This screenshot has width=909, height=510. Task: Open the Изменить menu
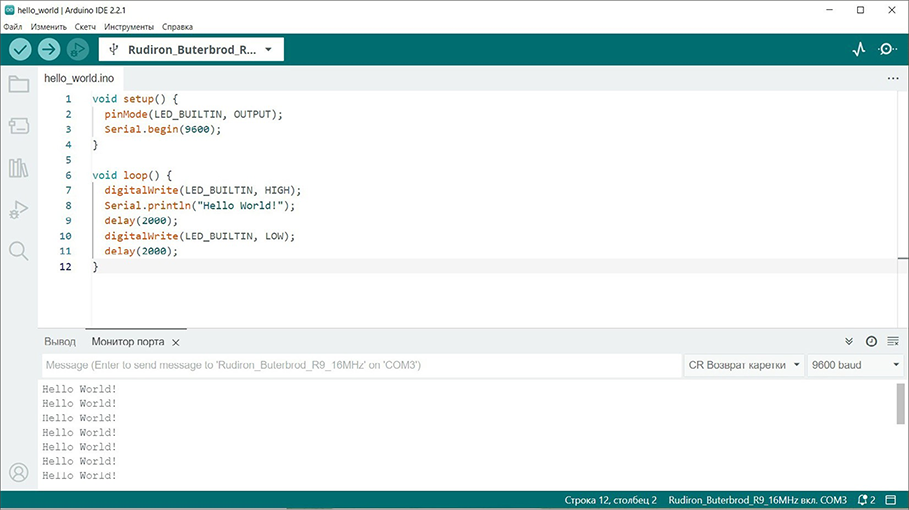[x=49, y=27]
